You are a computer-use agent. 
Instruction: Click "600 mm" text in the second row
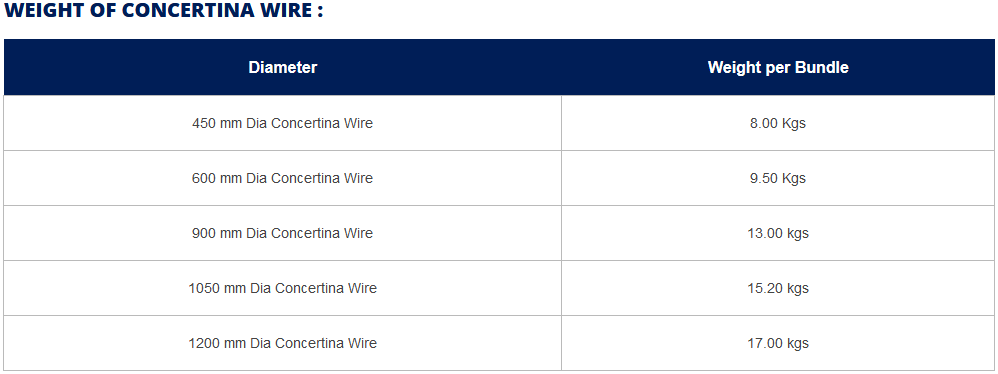coord(217,178)
